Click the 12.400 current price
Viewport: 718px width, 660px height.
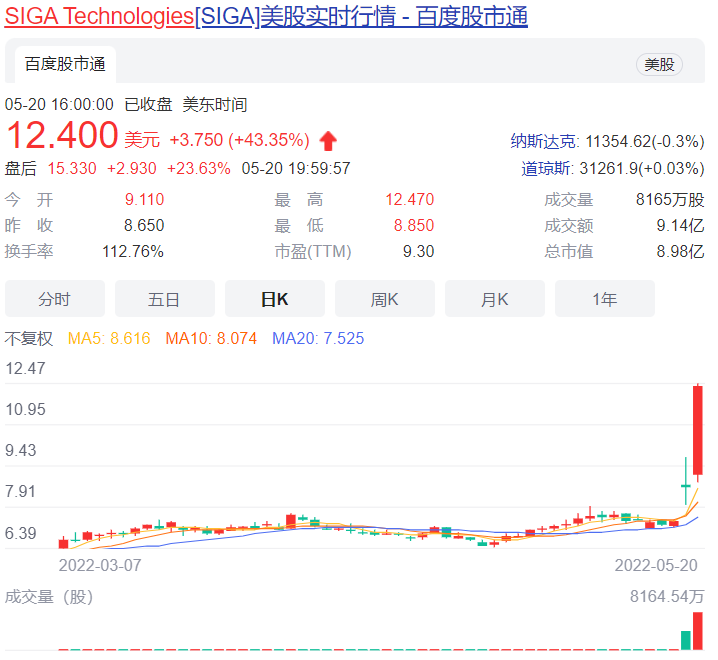point(62,135)
